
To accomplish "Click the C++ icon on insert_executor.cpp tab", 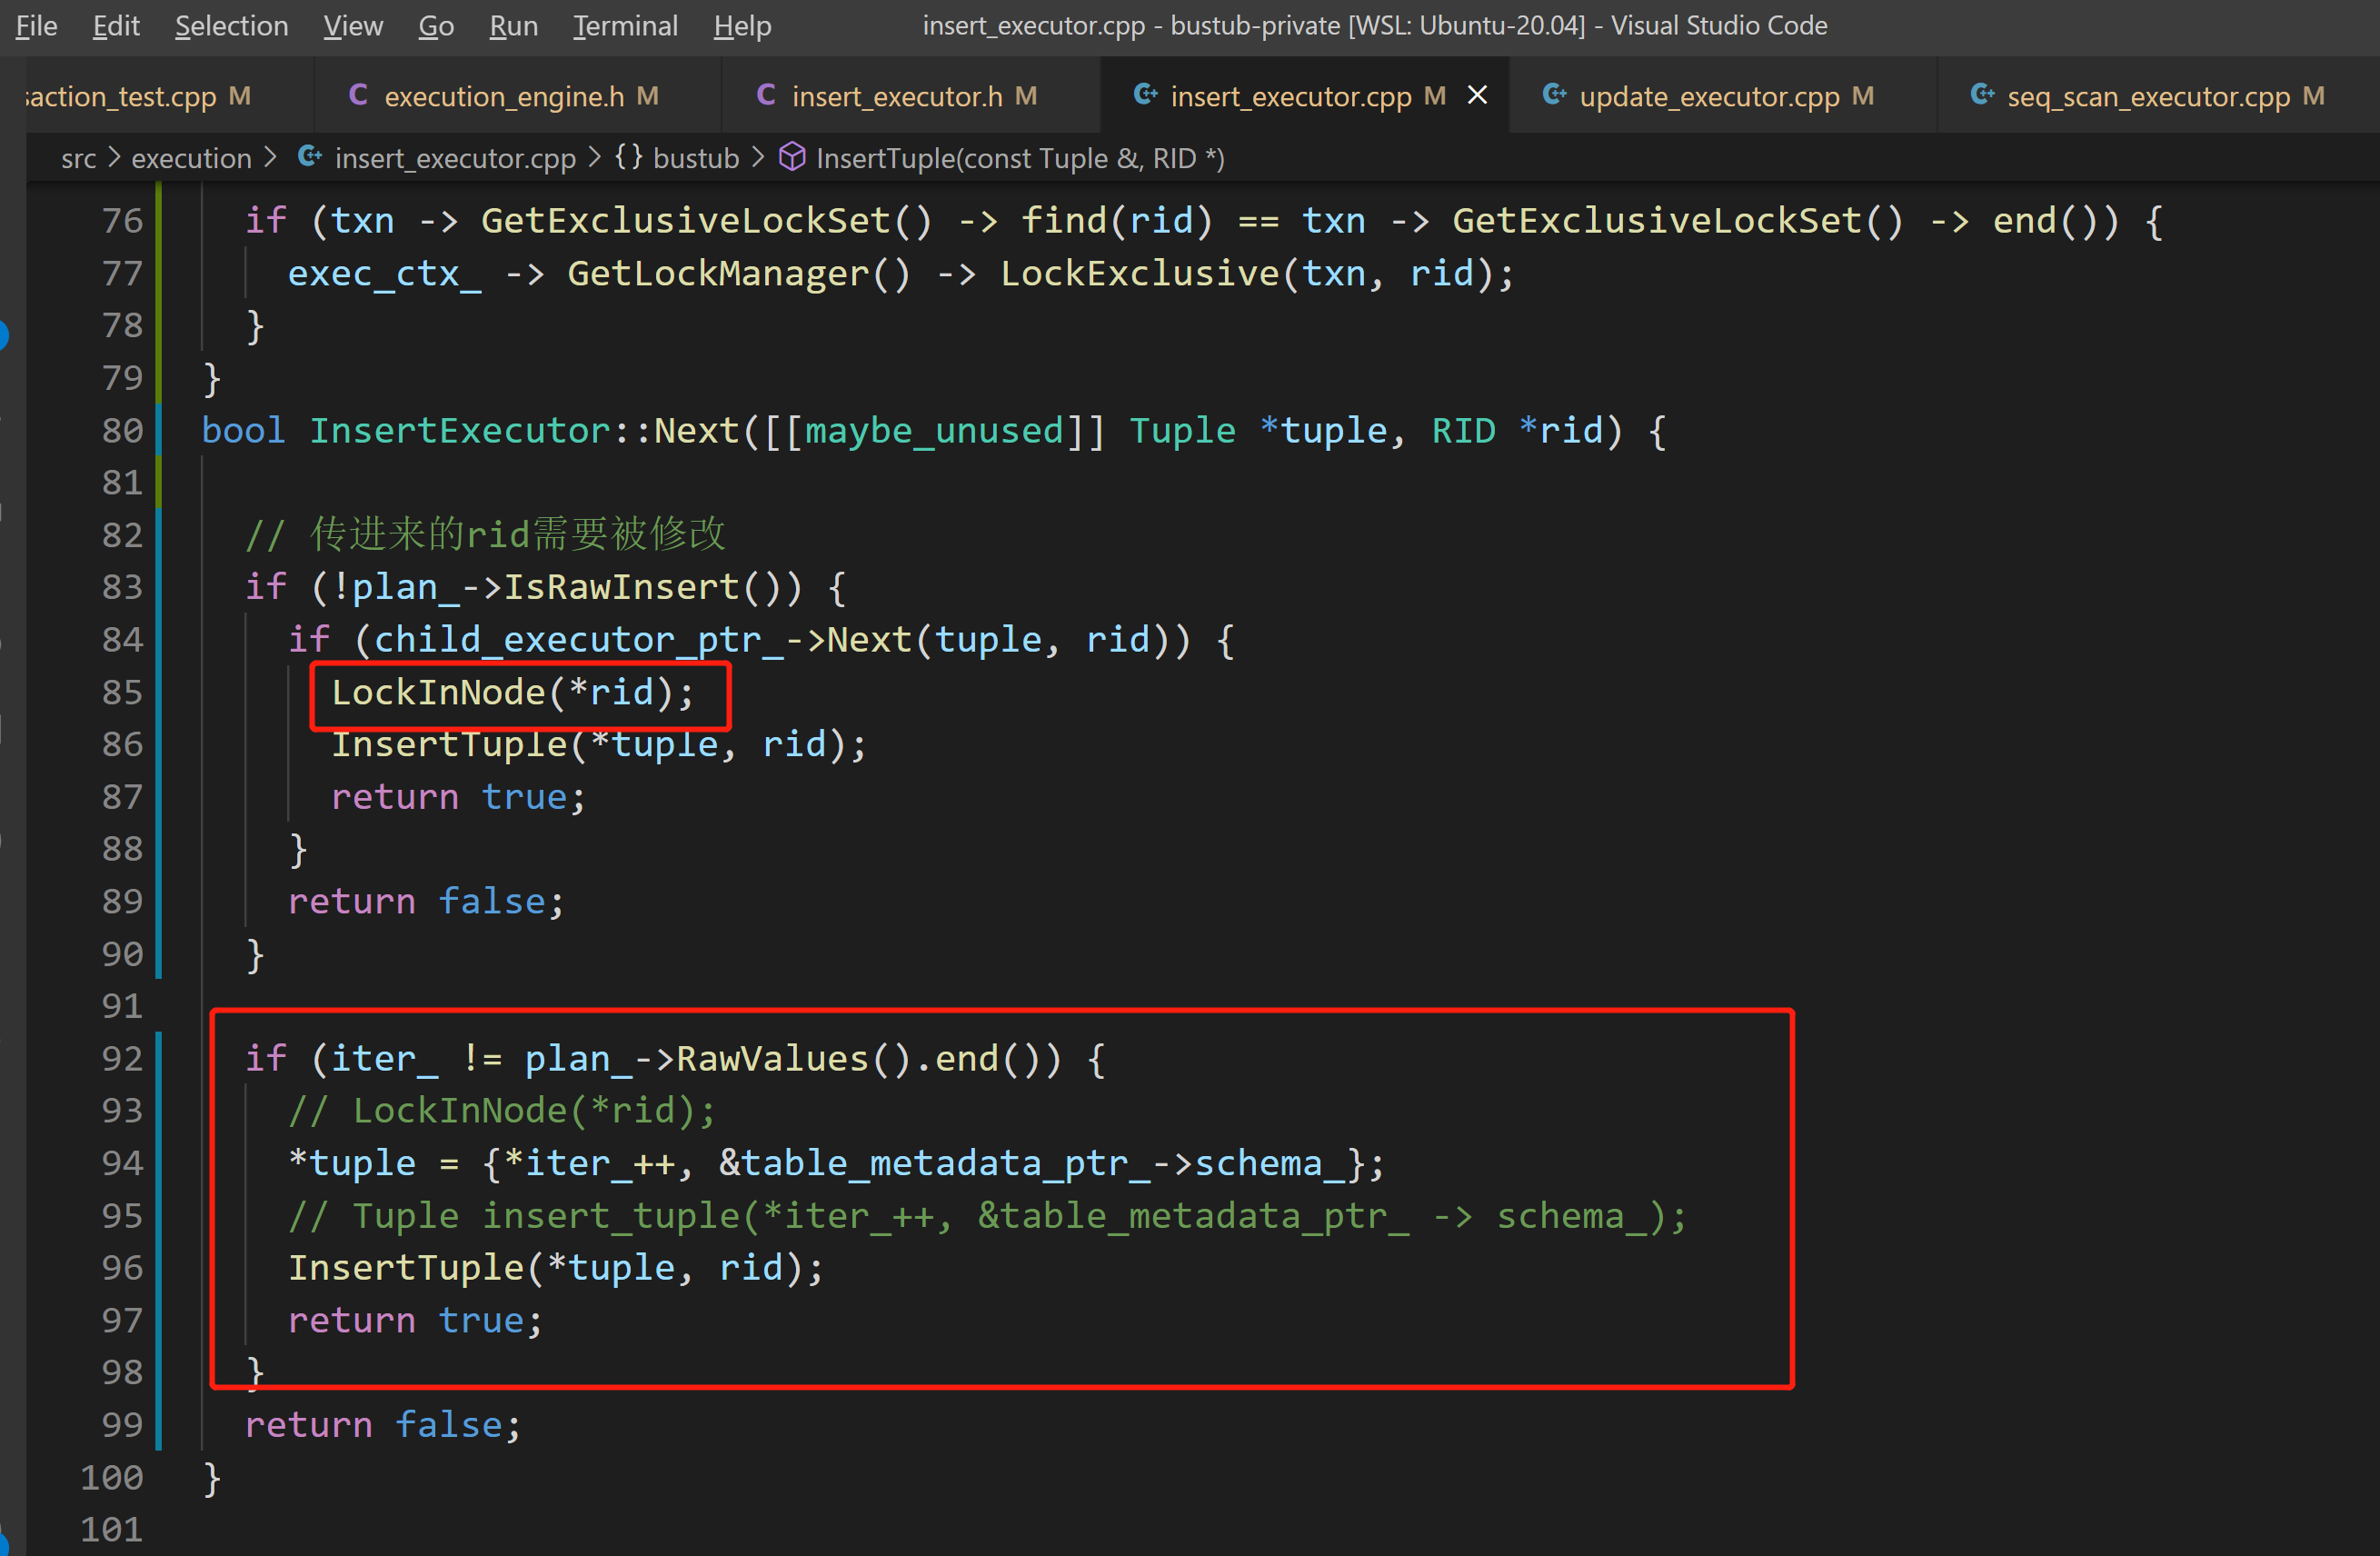I will tap(1144, 96).
